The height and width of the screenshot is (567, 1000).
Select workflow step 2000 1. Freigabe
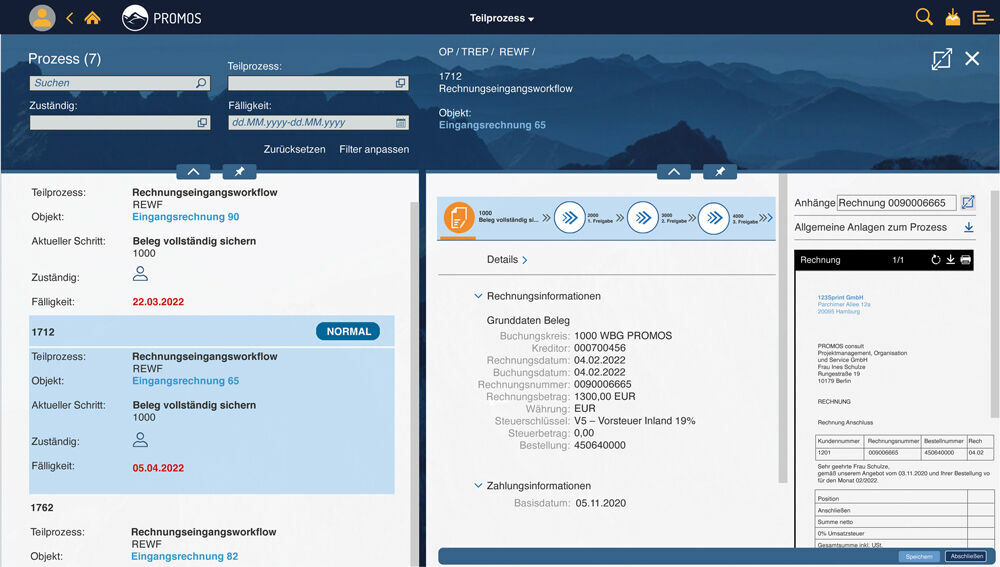[569, 218]
